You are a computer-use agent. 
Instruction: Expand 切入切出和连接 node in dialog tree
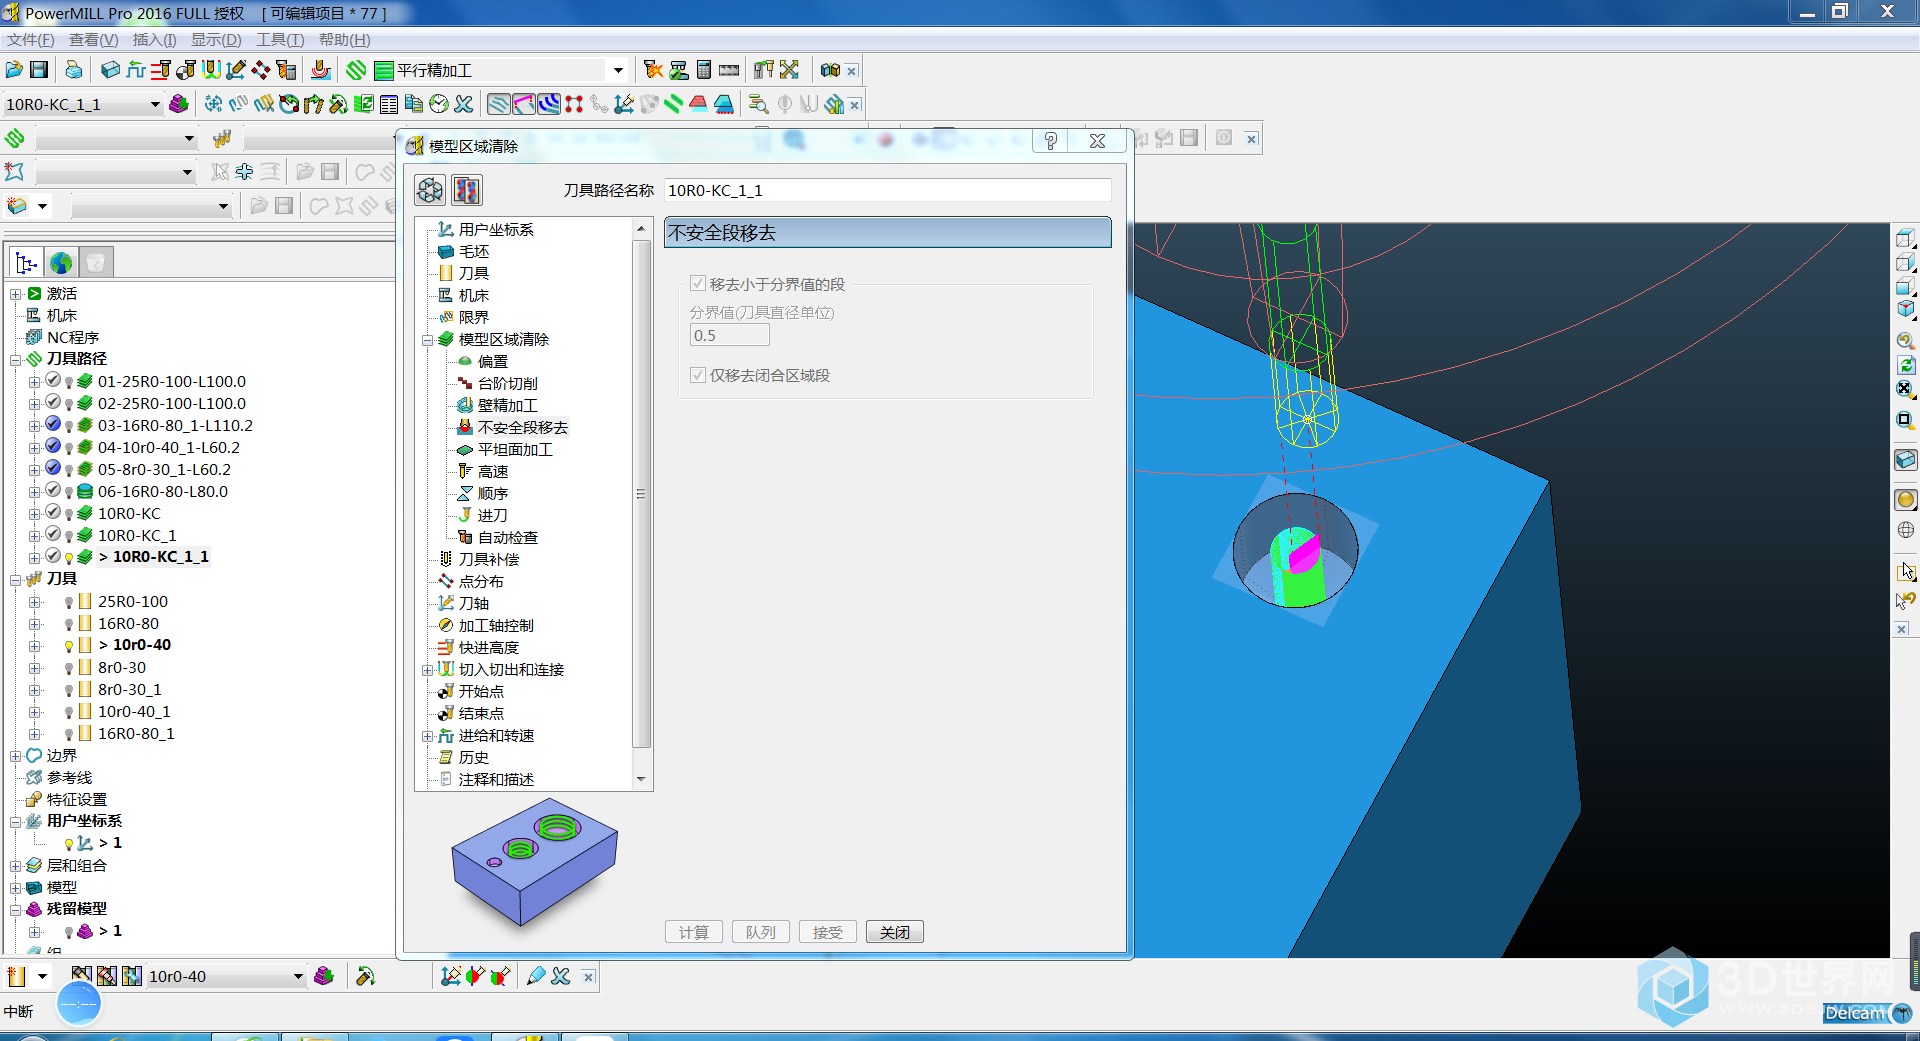(x=427, y=670)
